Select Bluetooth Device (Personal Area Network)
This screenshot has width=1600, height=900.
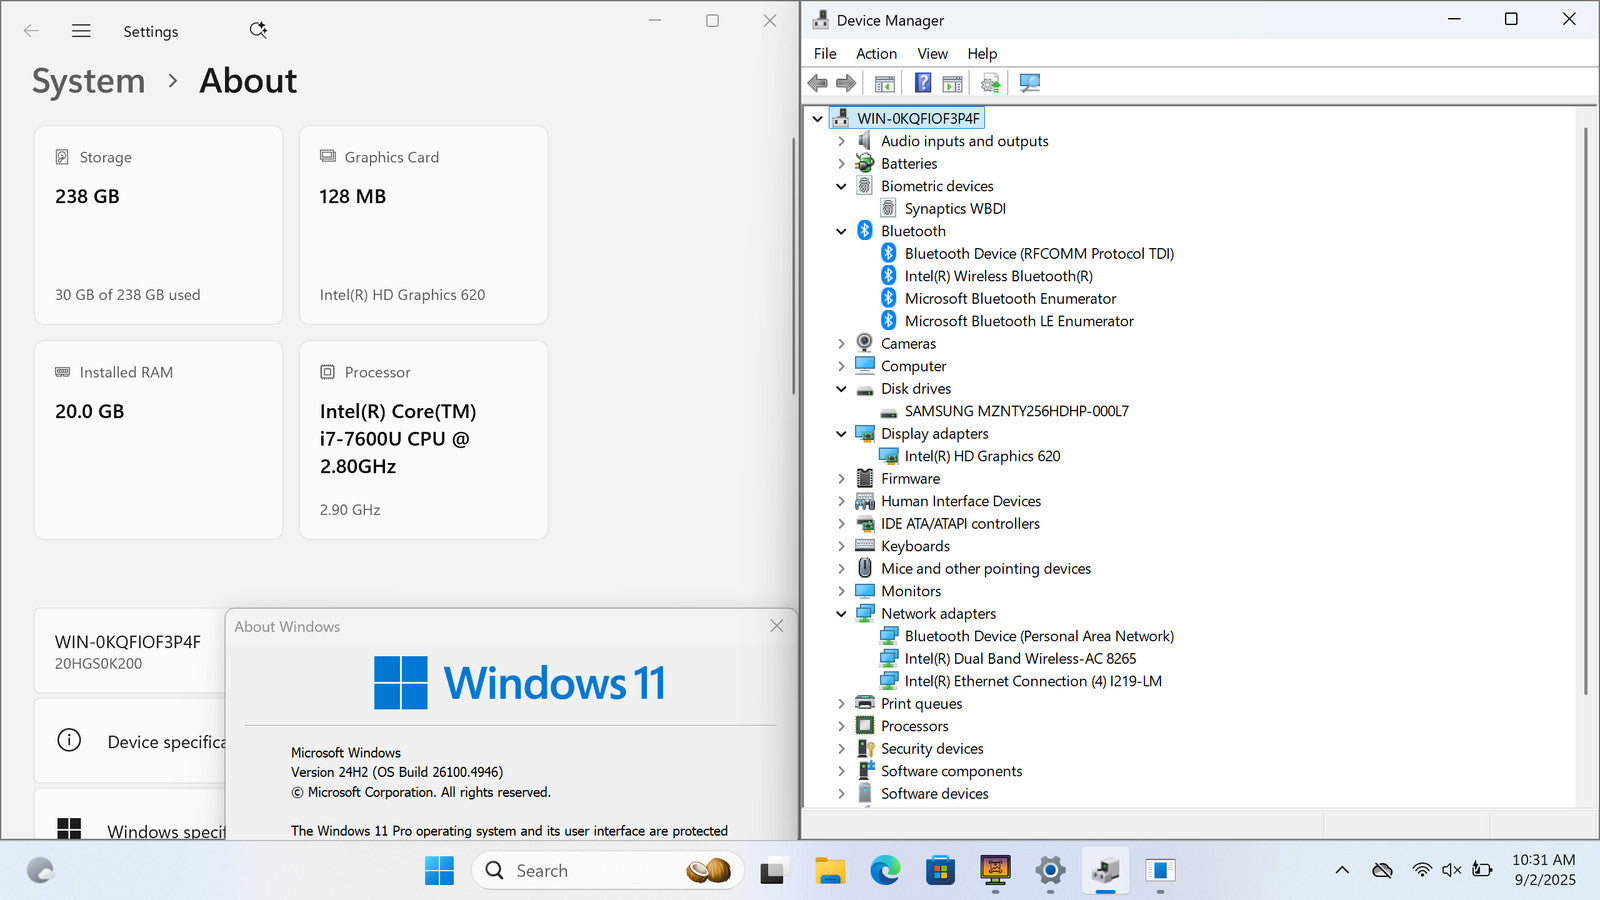pos(1039,636)
